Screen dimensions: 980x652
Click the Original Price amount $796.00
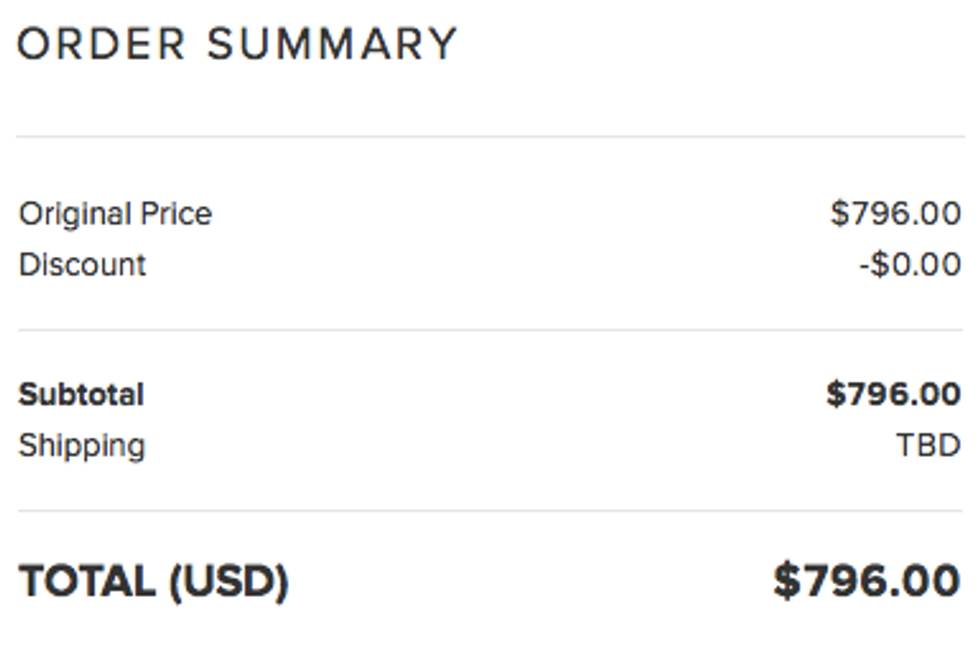pyautogui.click(x=895, y=214)
